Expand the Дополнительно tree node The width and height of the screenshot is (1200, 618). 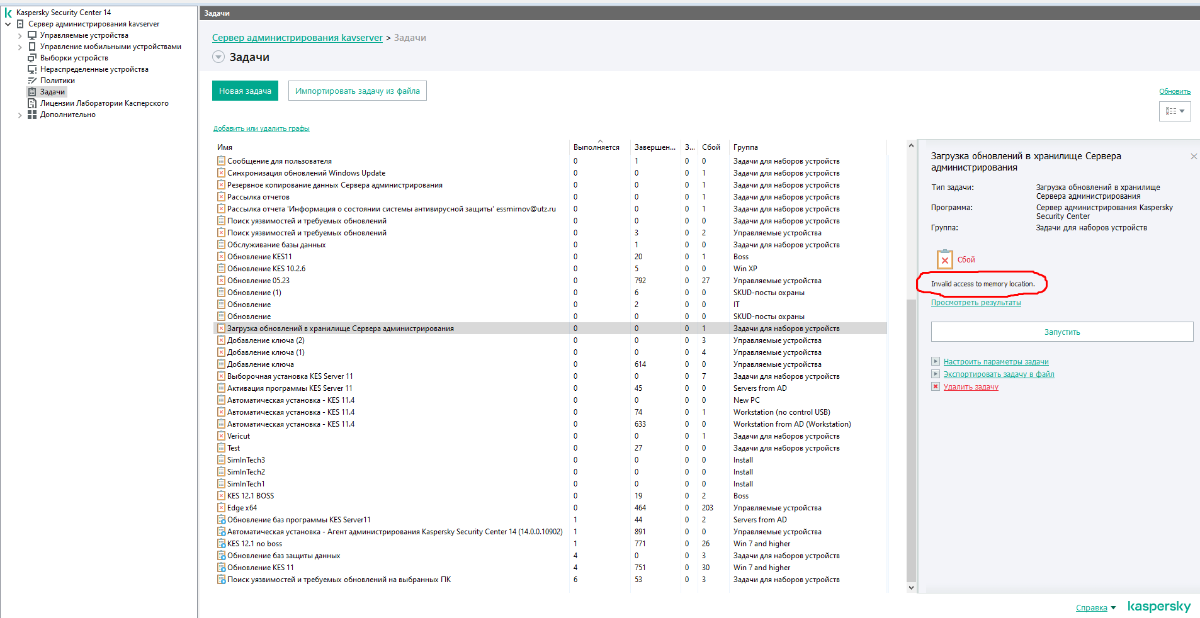[20, 115]
